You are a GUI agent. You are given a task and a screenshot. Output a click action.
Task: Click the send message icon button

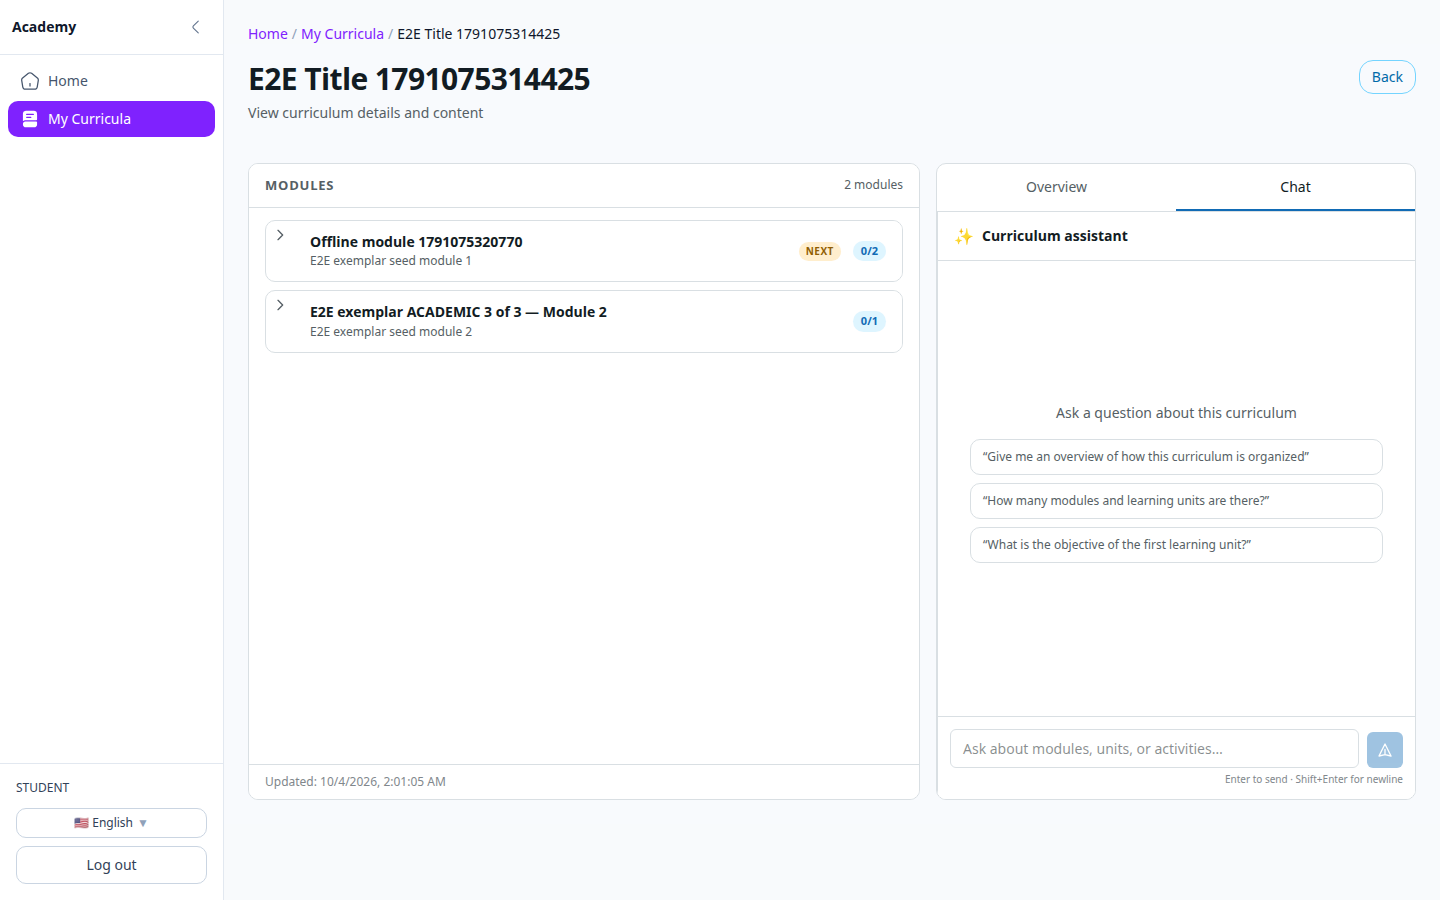(1385, 750)
